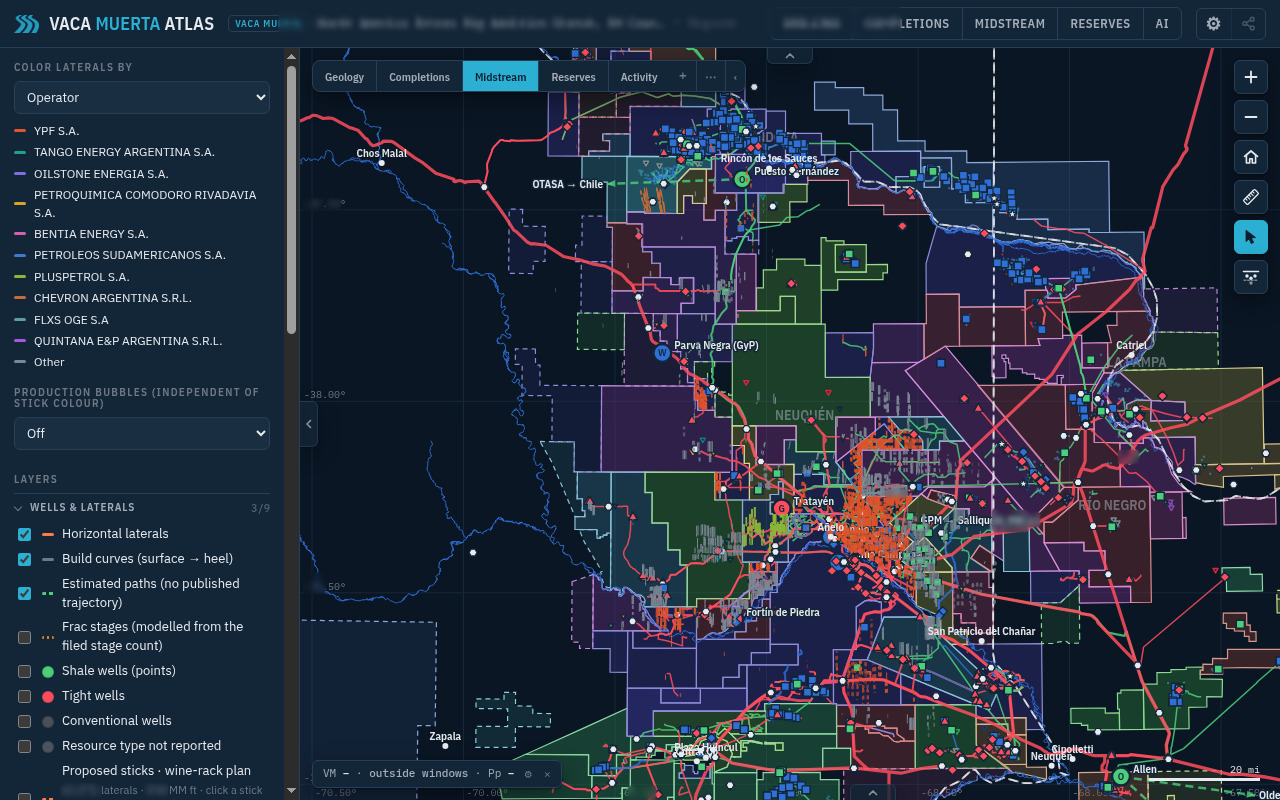1280x800 pixels.
Task: Click the Catriel town label
Action: 1132,345
